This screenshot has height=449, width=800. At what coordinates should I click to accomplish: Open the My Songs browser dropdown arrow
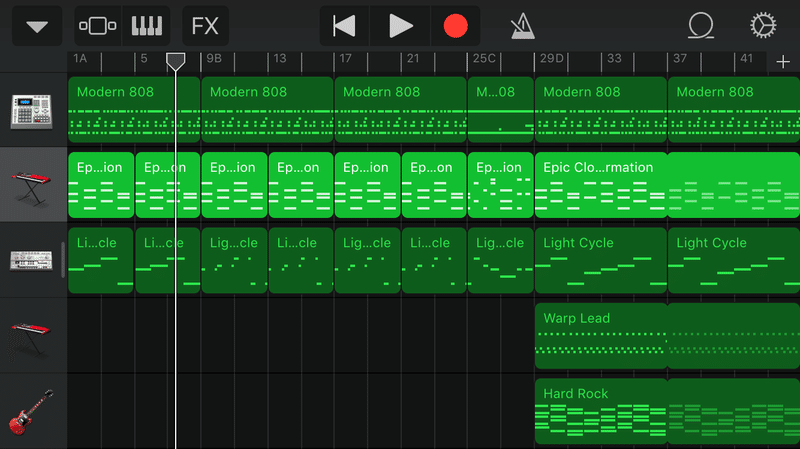[37, 26]
